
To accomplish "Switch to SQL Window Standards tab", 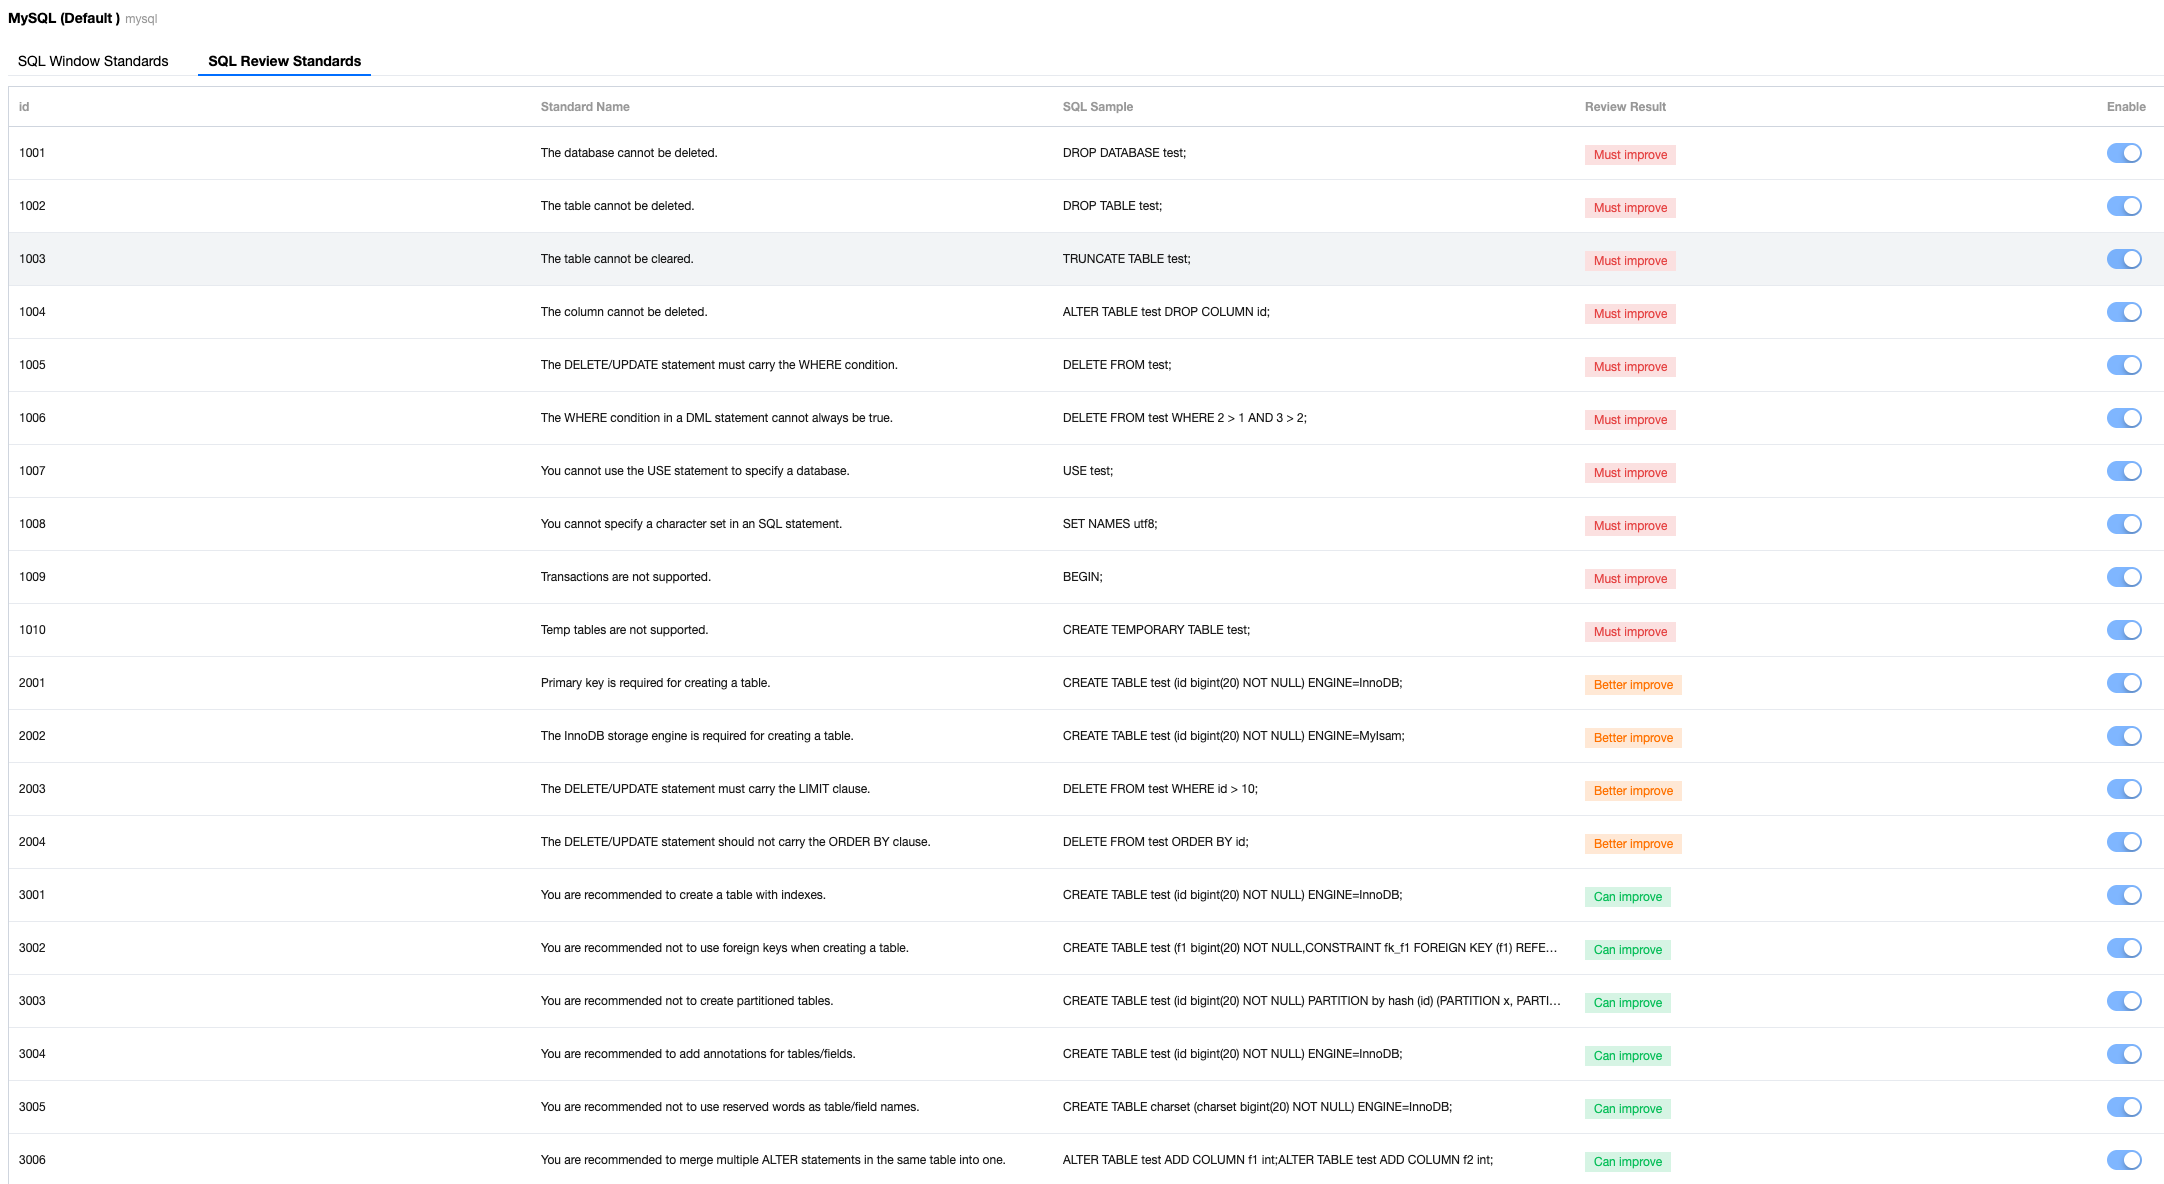I will pos(93,61).
